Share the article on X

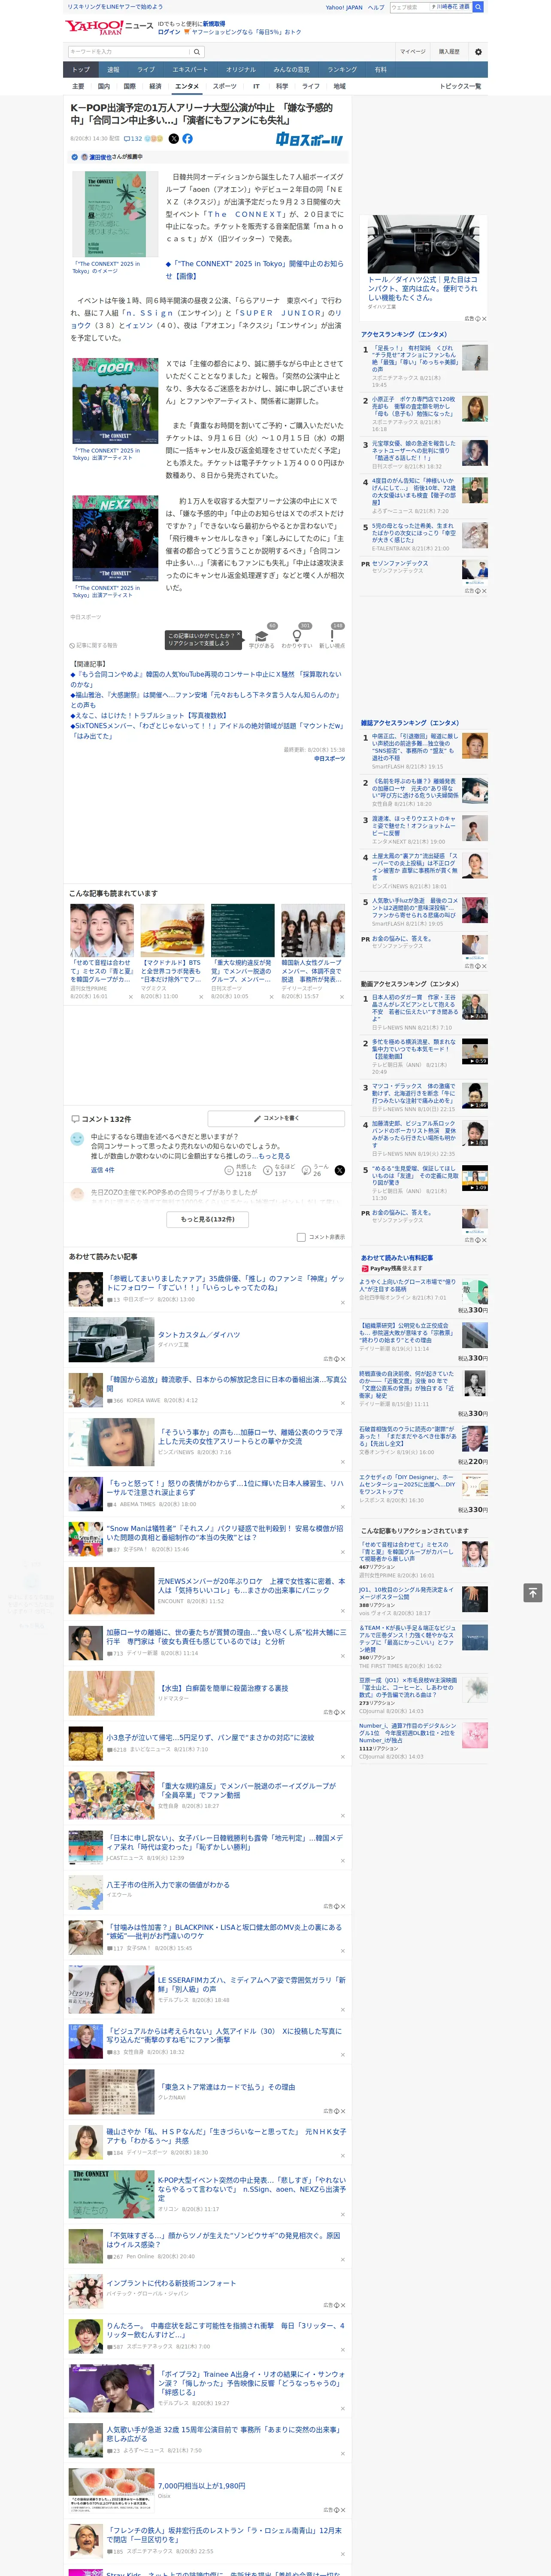(x=174, y=139)
